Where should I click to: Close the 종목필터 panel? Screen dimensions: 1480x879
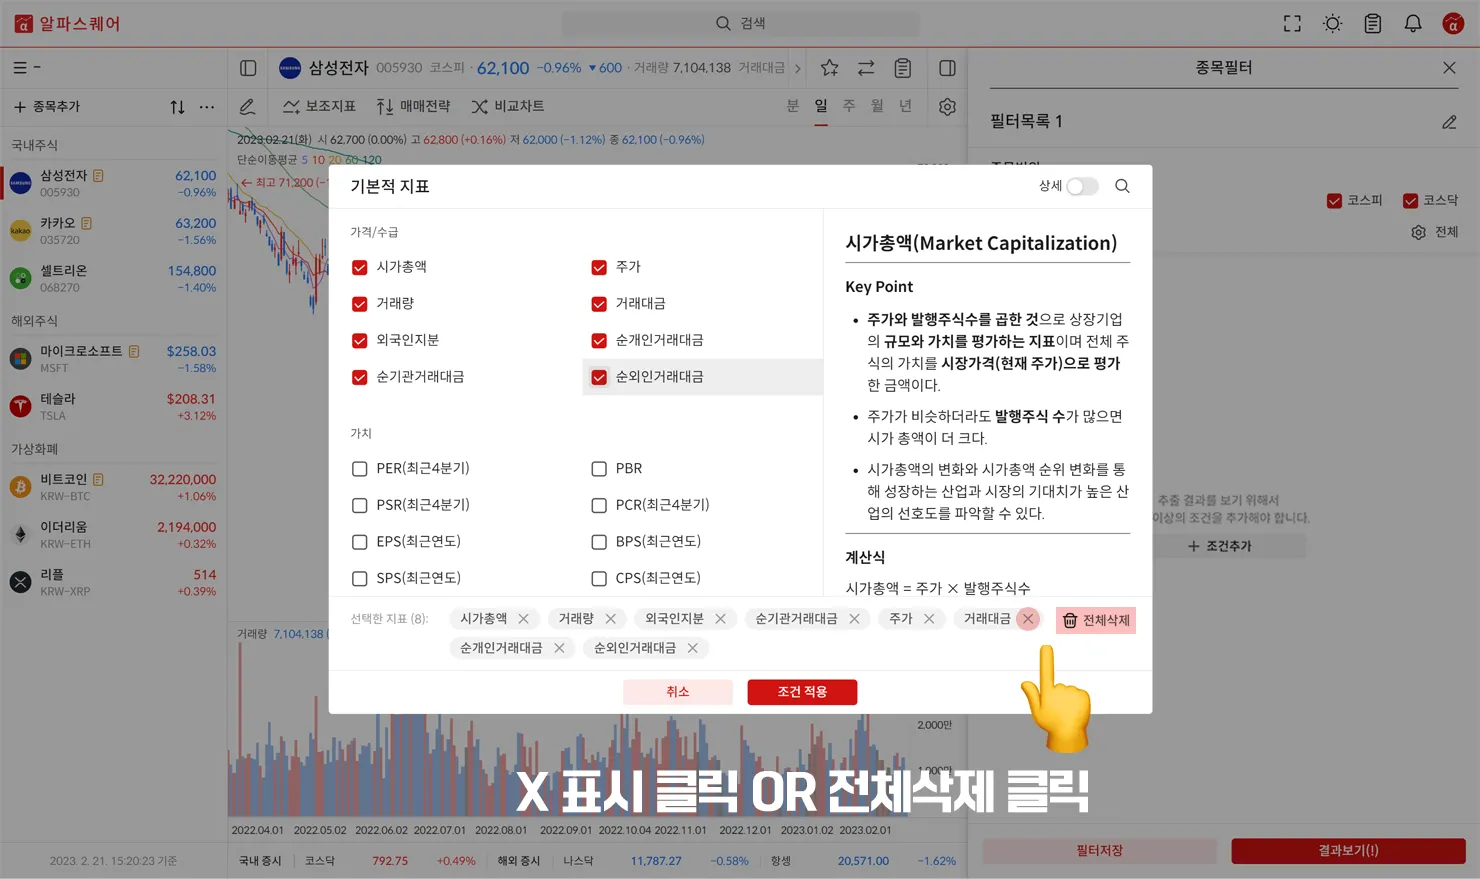1449,68
